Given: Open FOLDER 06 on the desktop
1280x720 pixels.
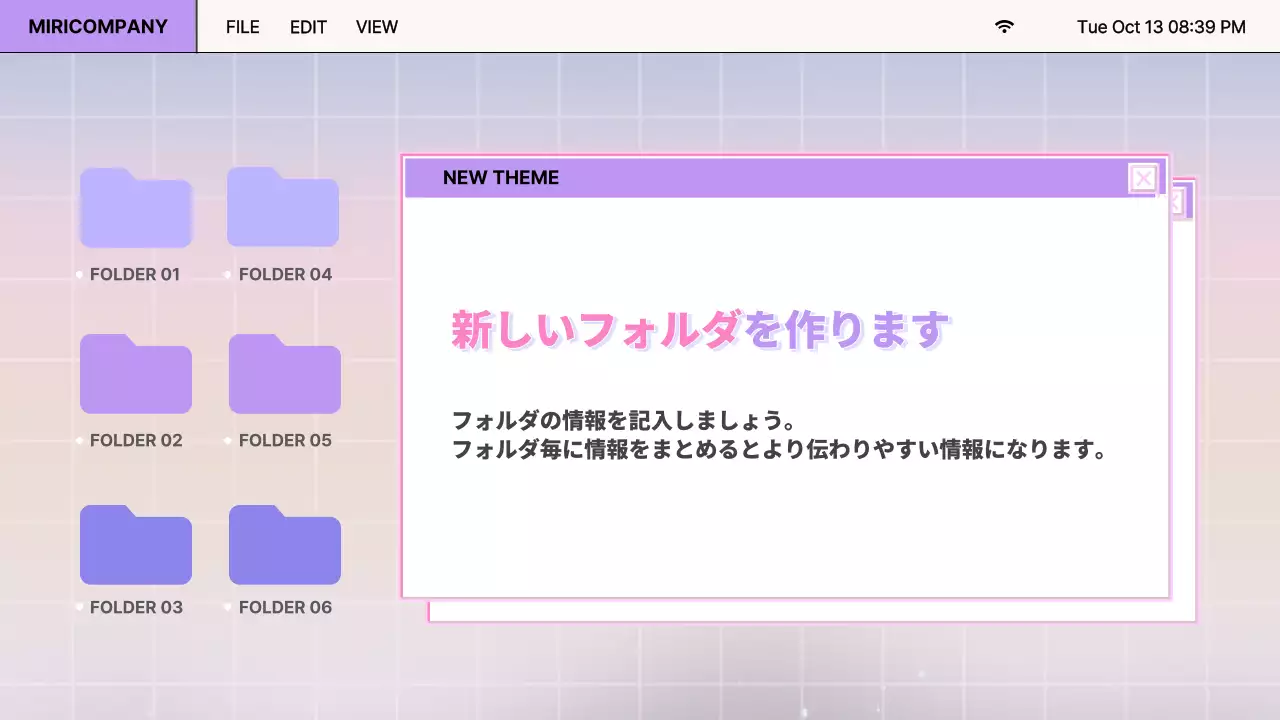Looking at the screenshot, I should coord(284,545).
